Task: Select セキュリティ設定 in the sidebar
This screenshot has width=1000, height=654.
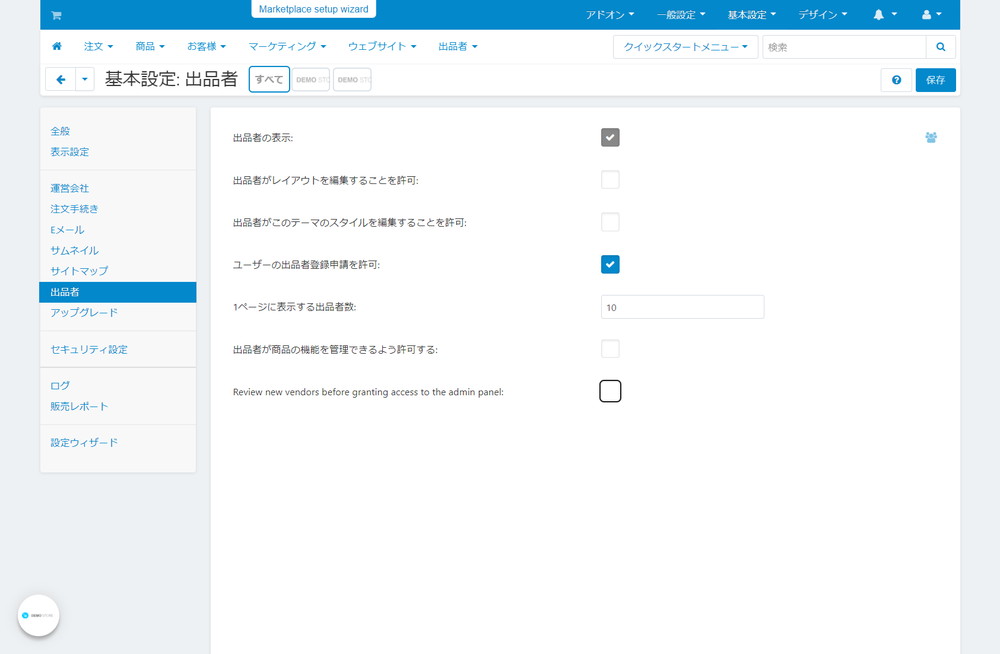Action: click(x=89, y=350)
